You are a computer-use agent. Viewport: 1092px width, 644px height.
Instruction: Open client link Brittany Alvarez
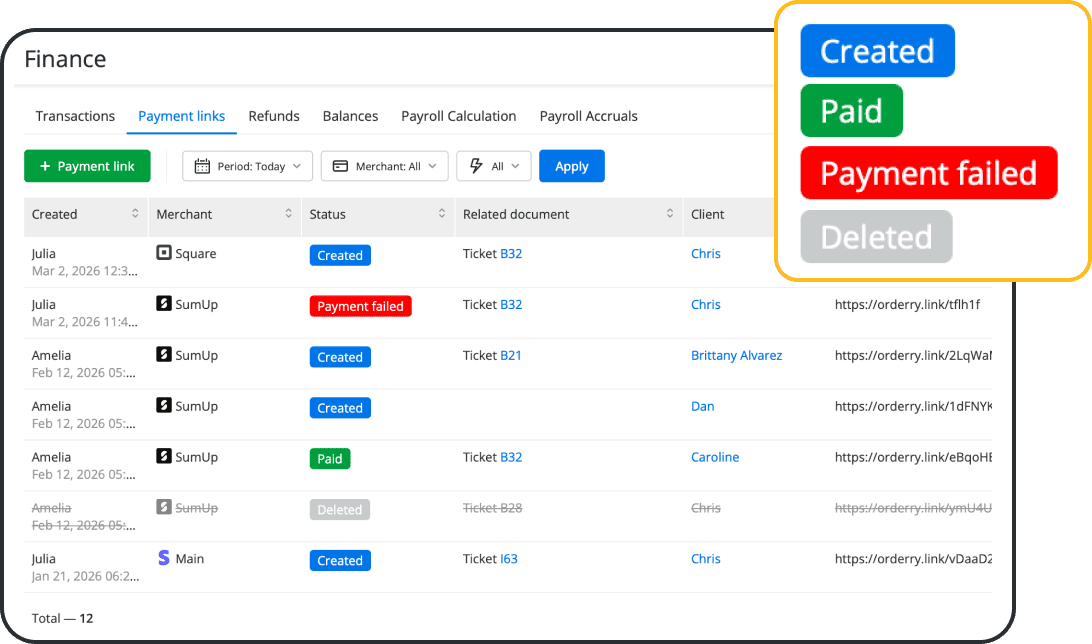click(x=736, y=355)
